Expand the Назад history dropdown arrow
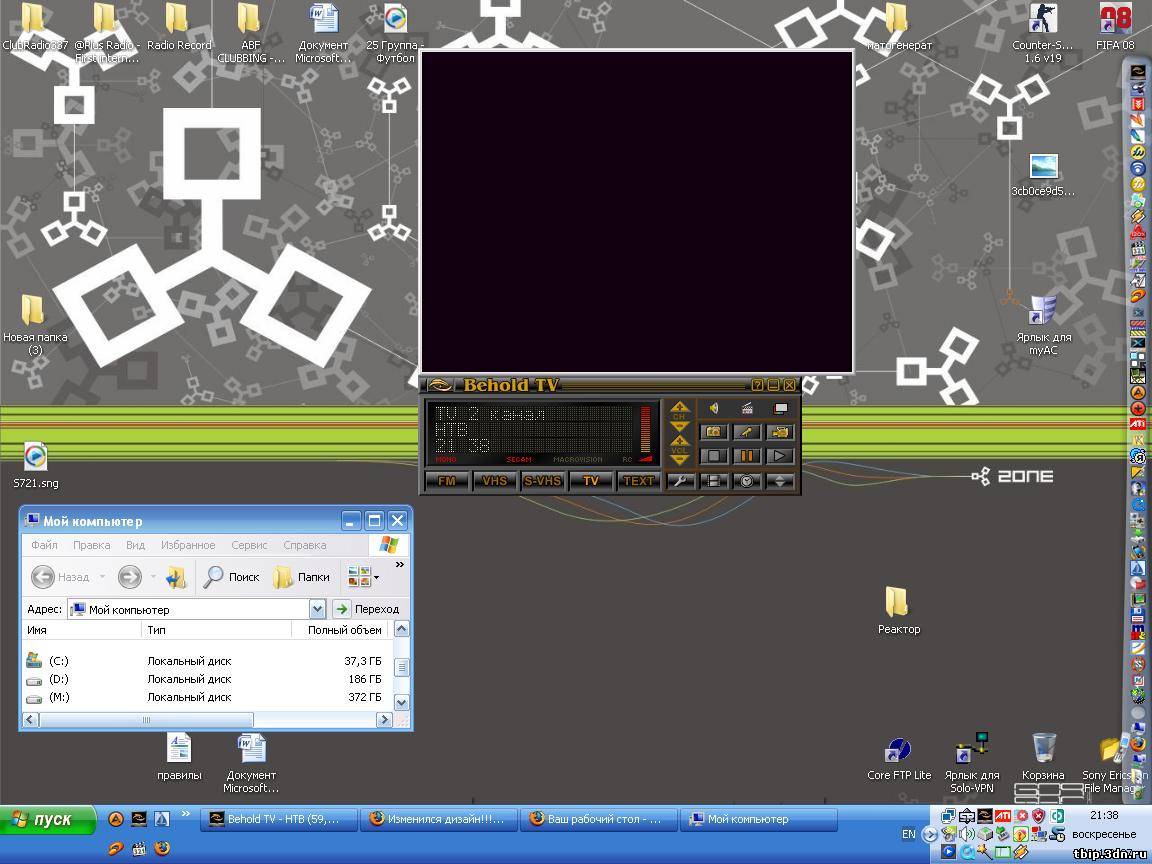 point(102,577)
